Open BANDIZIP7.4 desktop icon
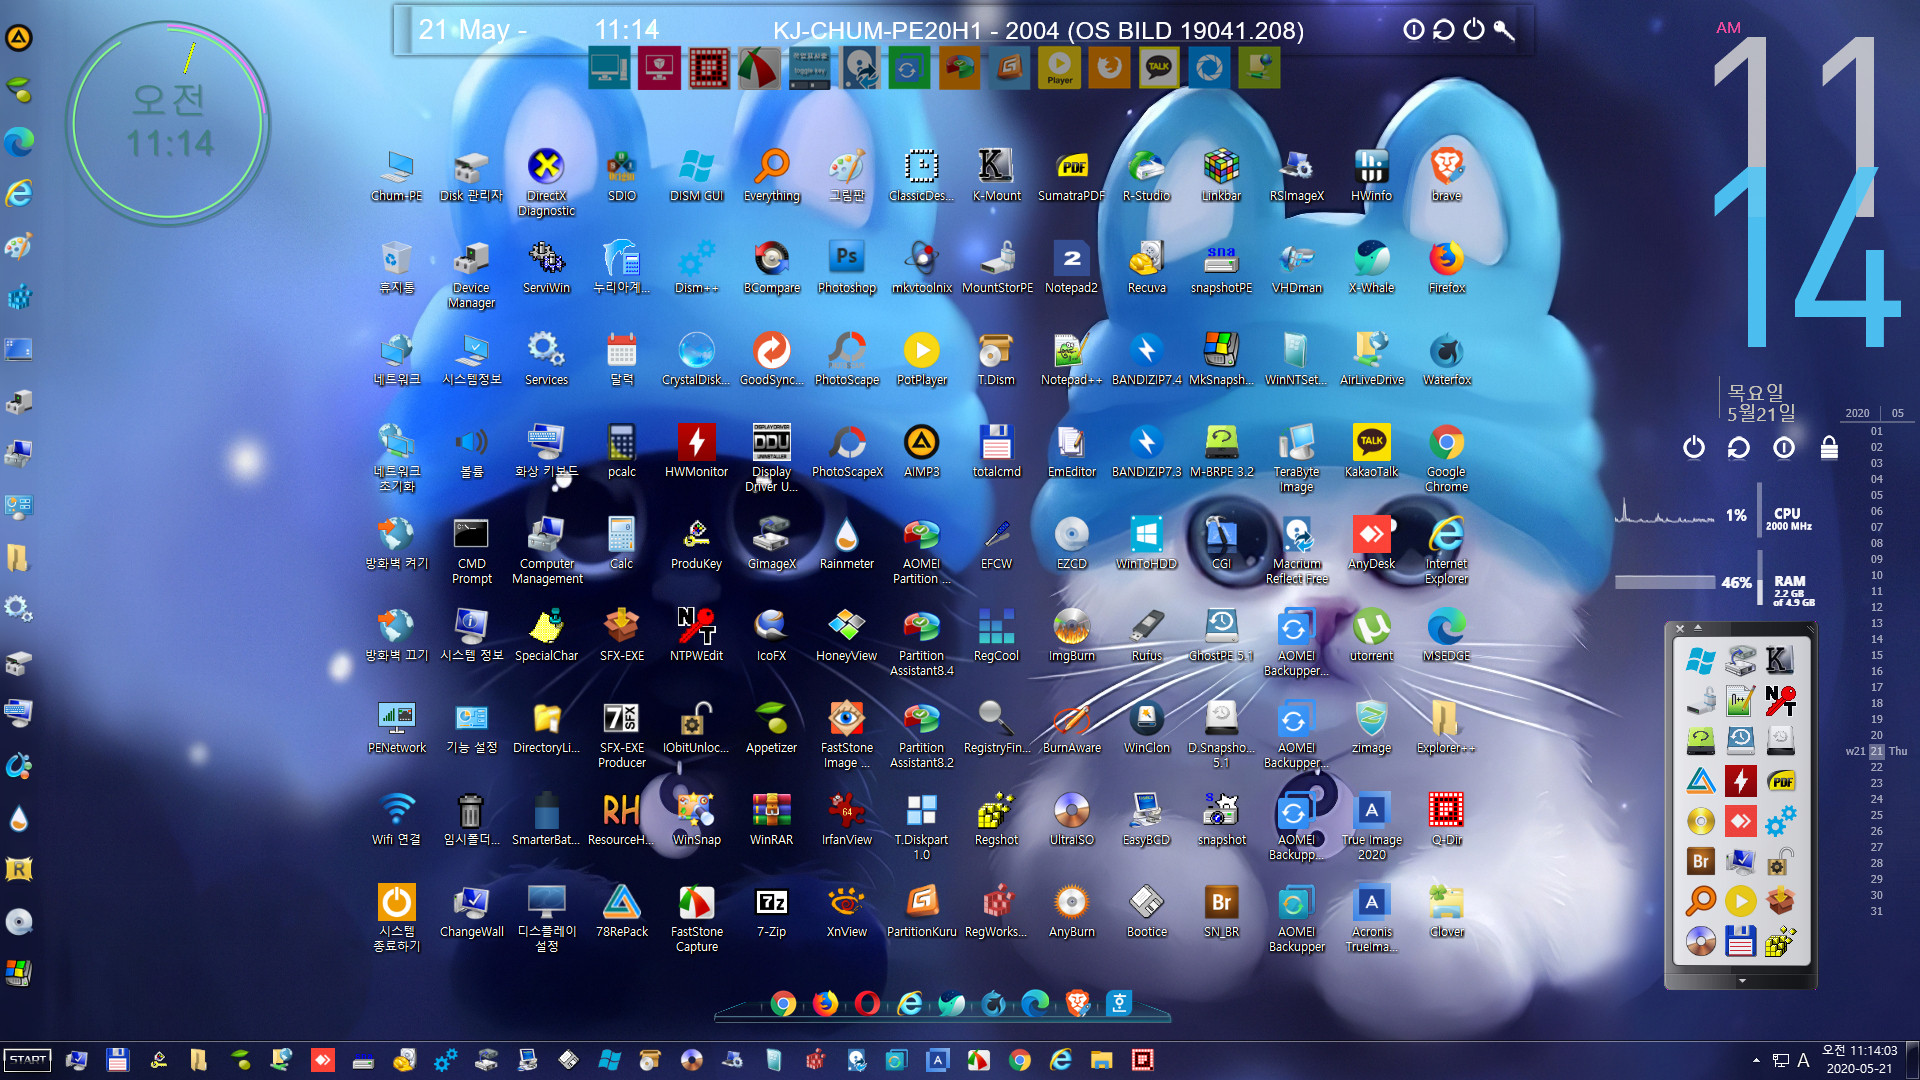The width and height of the screenshot is (1920, 1080). coord(1146,360)
